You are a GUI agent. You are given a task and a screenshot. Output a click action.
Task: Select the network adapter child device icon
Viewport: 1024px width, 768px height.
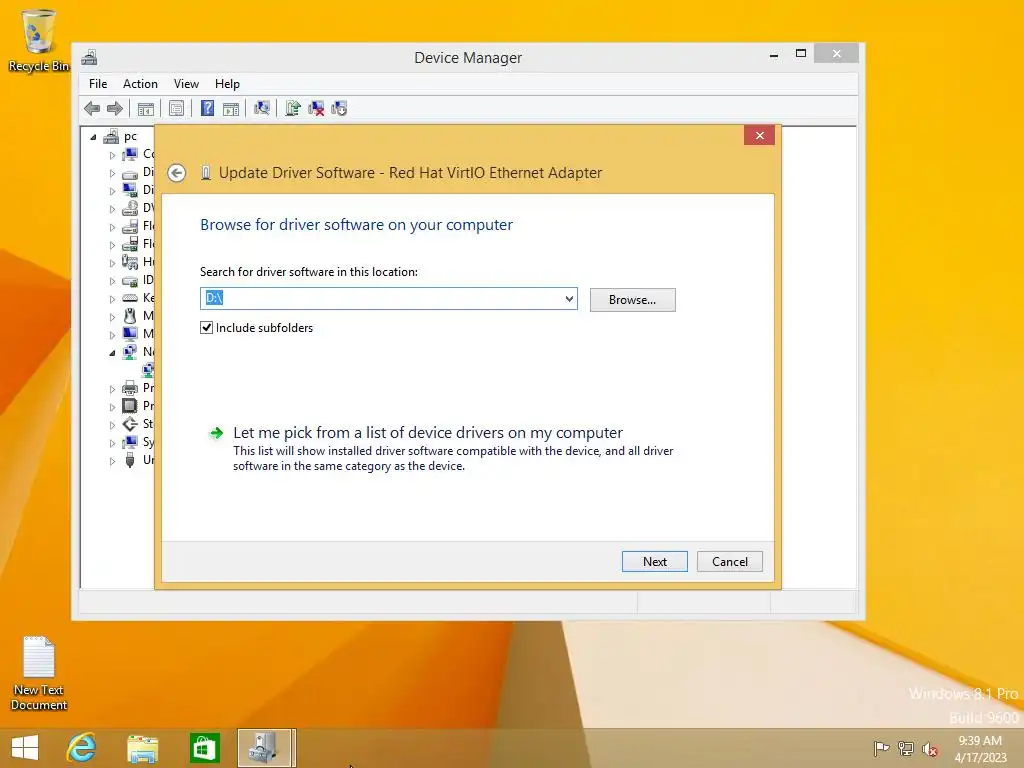coord(148,370)
